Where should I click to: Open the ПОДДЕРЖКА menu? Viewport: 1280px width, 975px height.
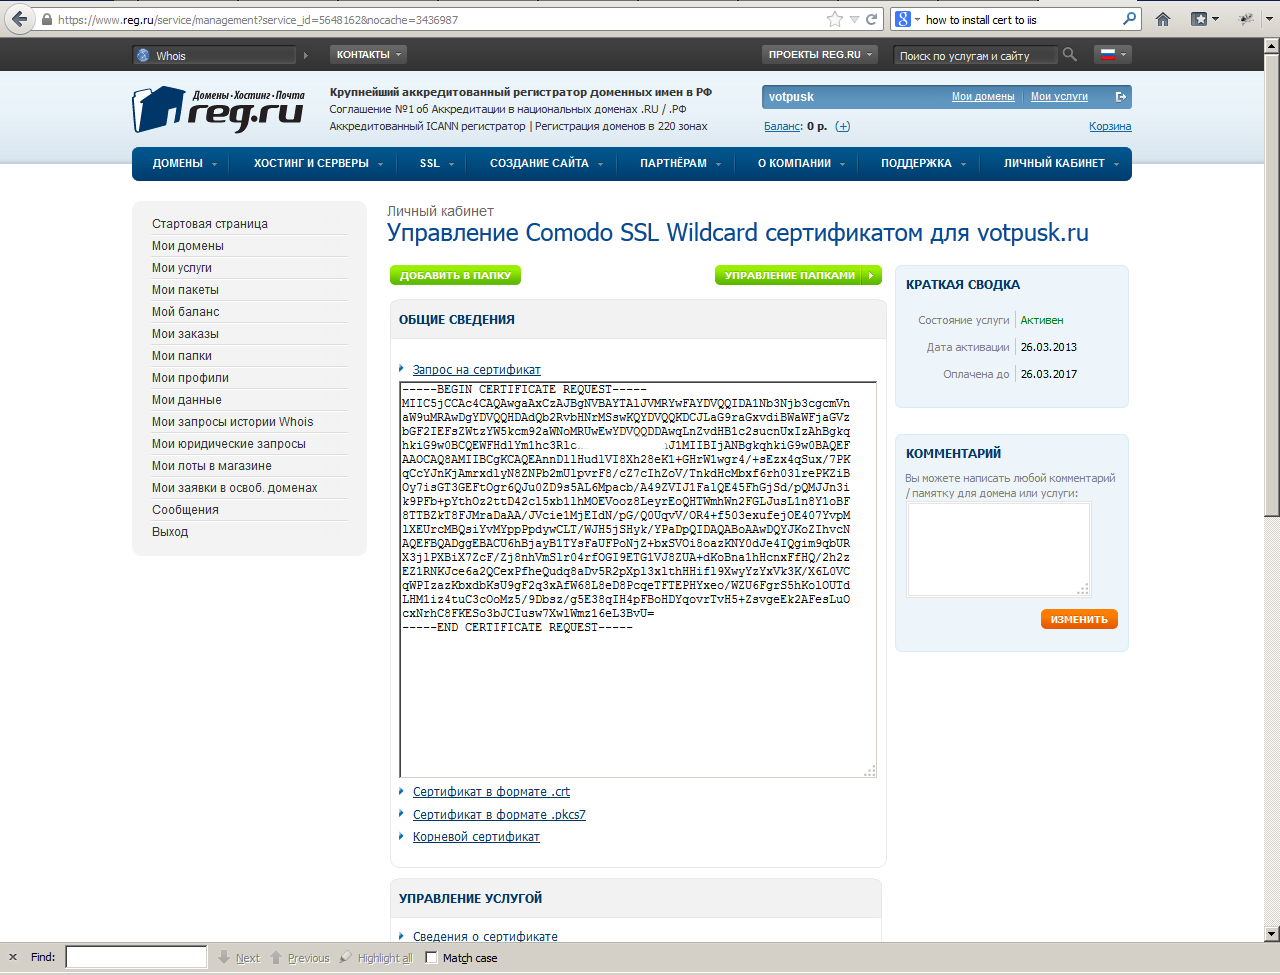coord(923,163)
